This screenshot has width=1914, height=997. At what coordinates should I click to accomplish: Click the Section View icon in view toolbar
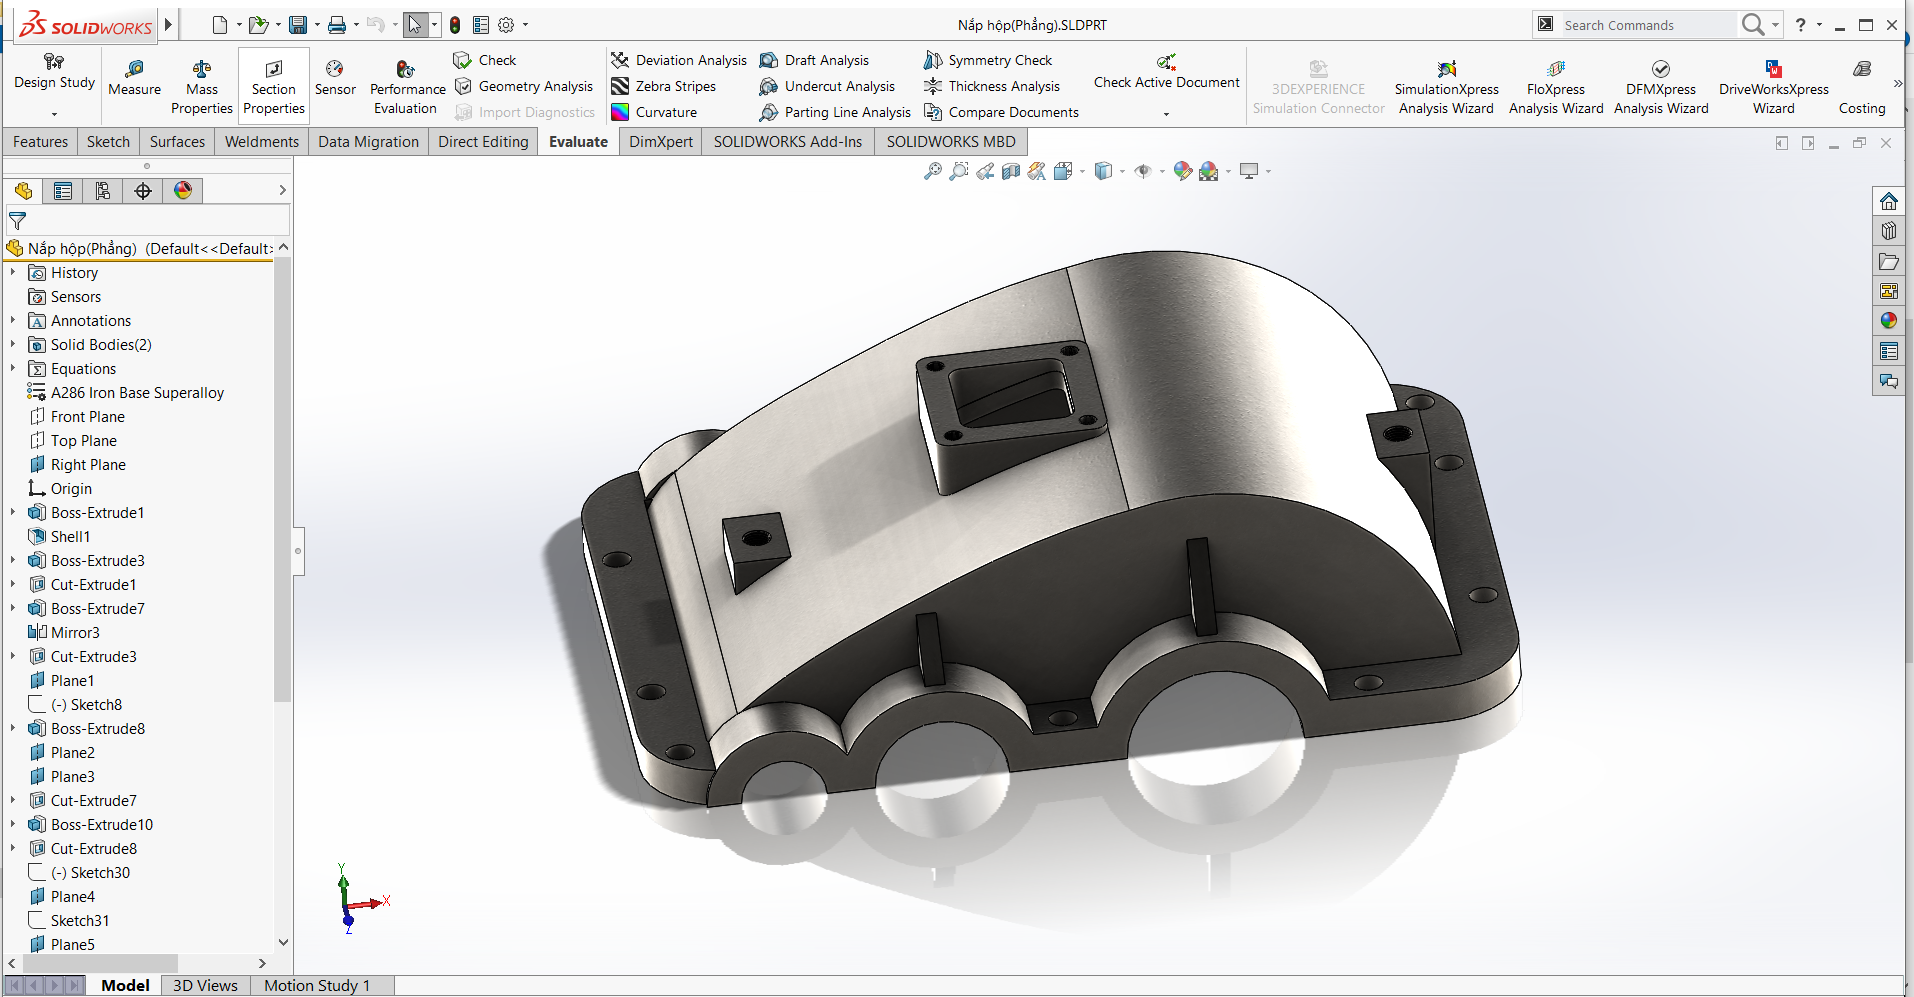click(x=1011, y=171)
